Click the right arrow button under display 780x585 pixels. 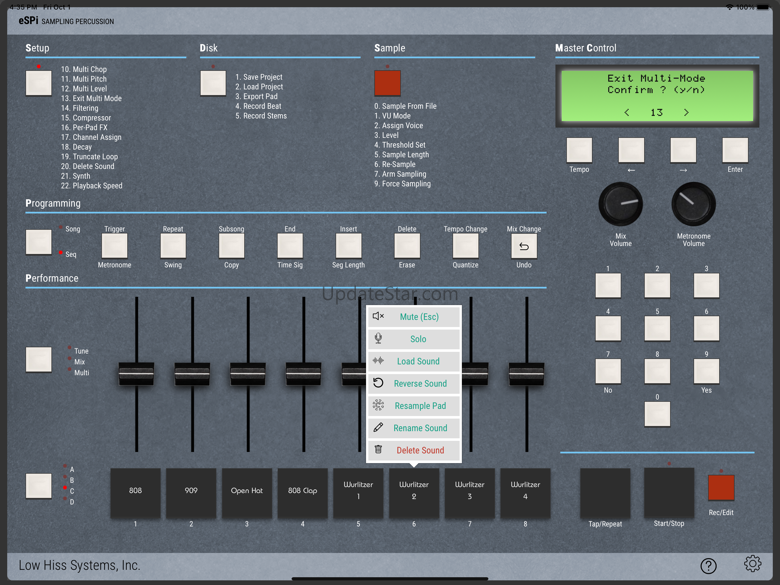click(683, 150)
